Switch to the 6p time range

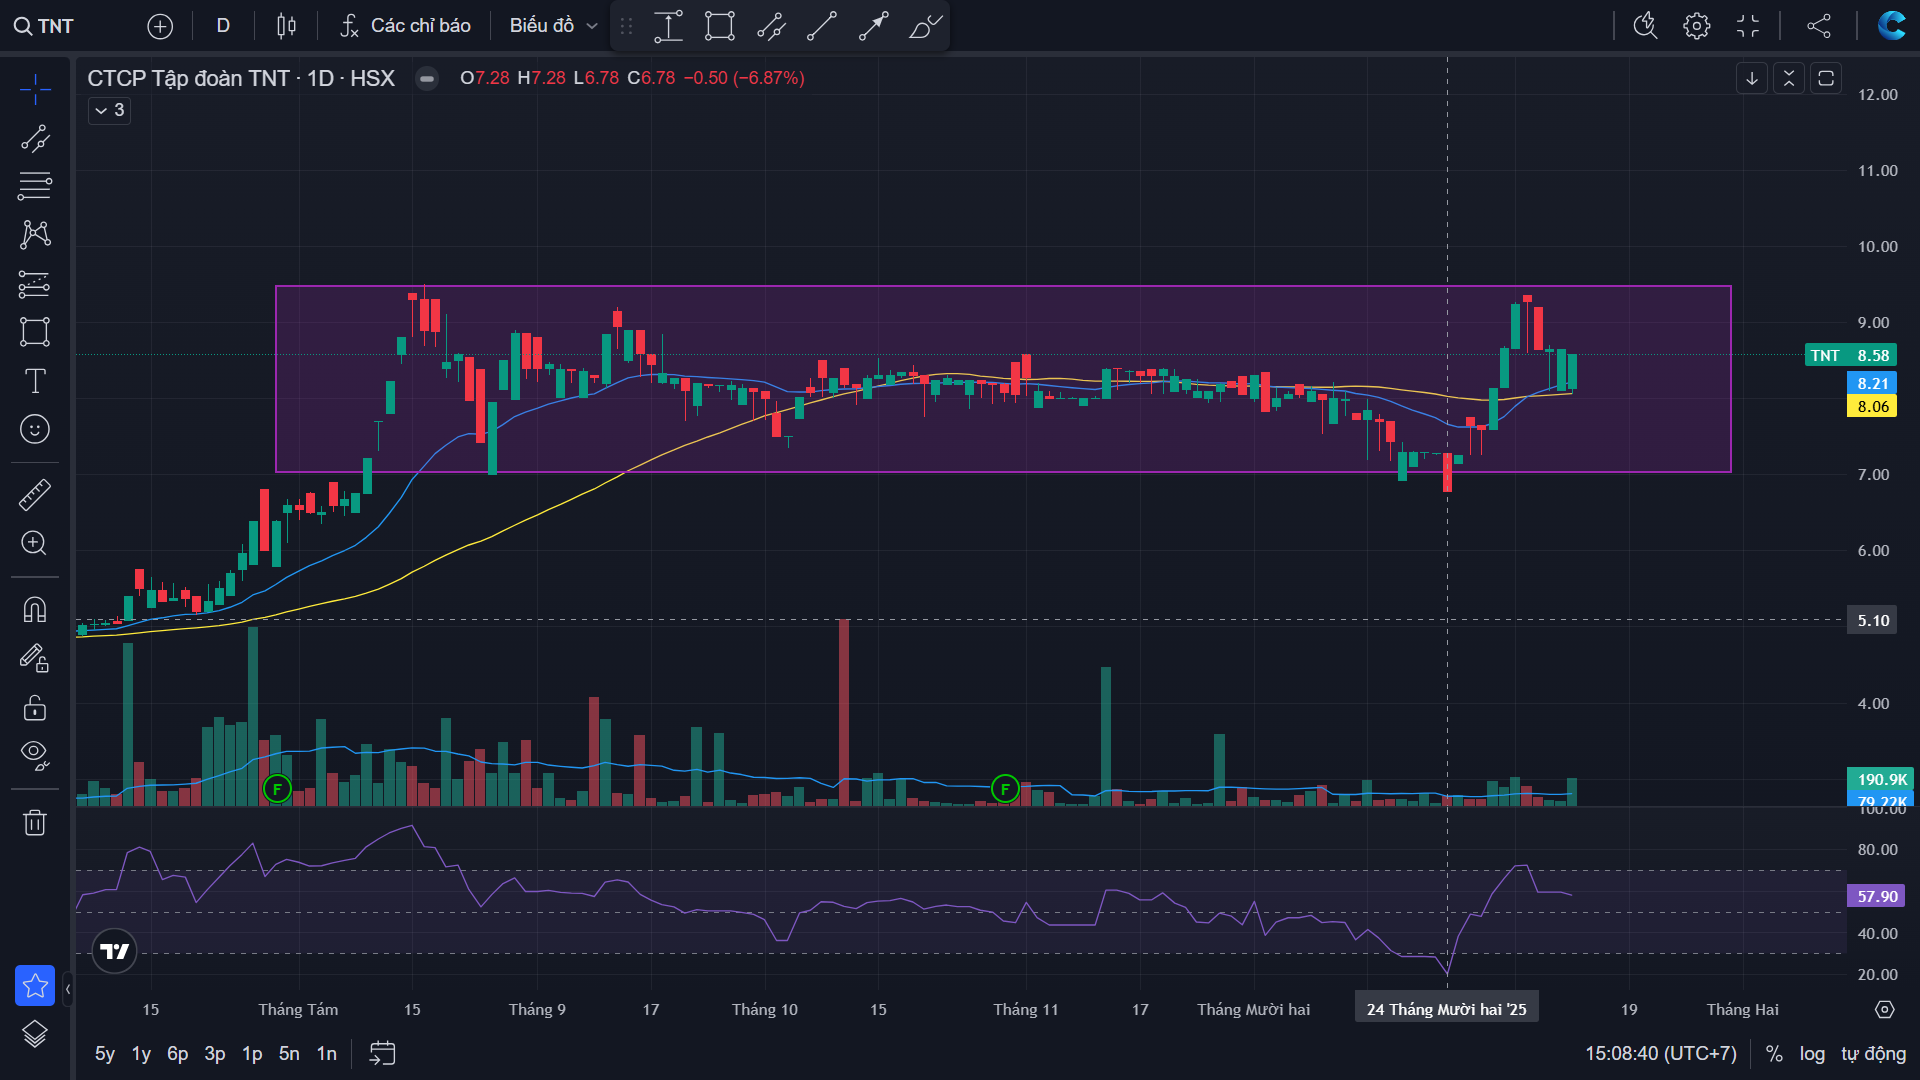coord(177,1053)
